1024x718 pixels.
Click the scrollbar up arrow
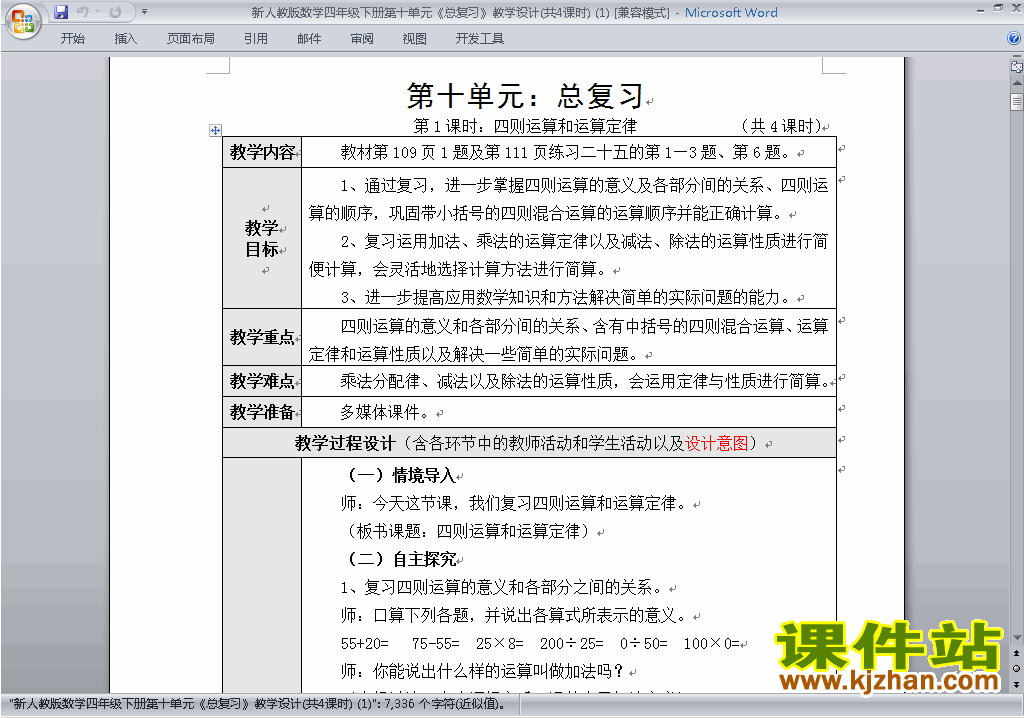1017,84
